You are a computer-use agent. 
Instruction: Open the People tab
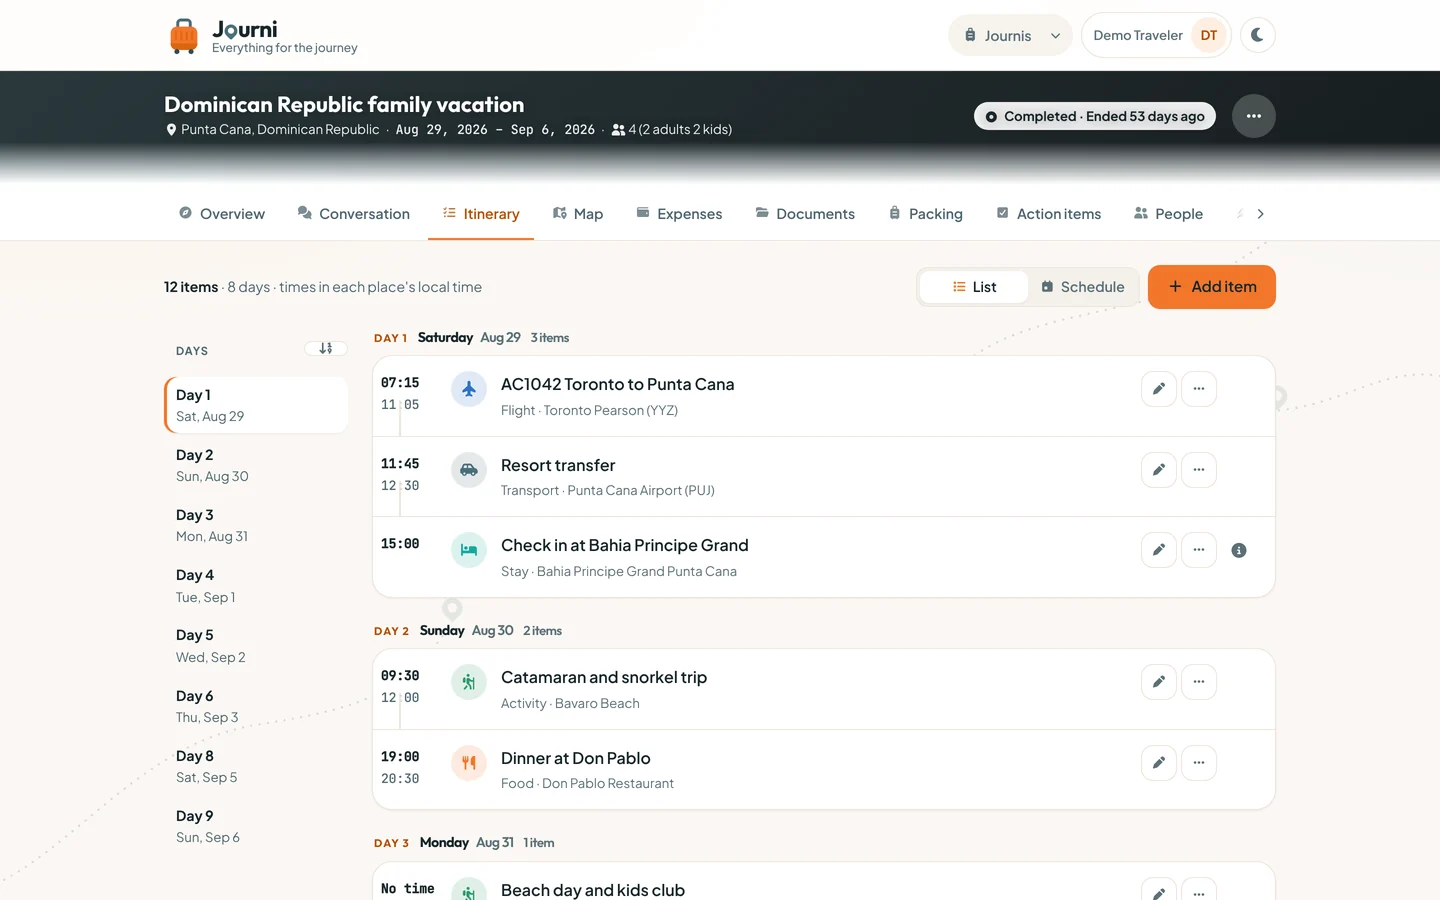pyautogui.click(x=1169, y=214)
